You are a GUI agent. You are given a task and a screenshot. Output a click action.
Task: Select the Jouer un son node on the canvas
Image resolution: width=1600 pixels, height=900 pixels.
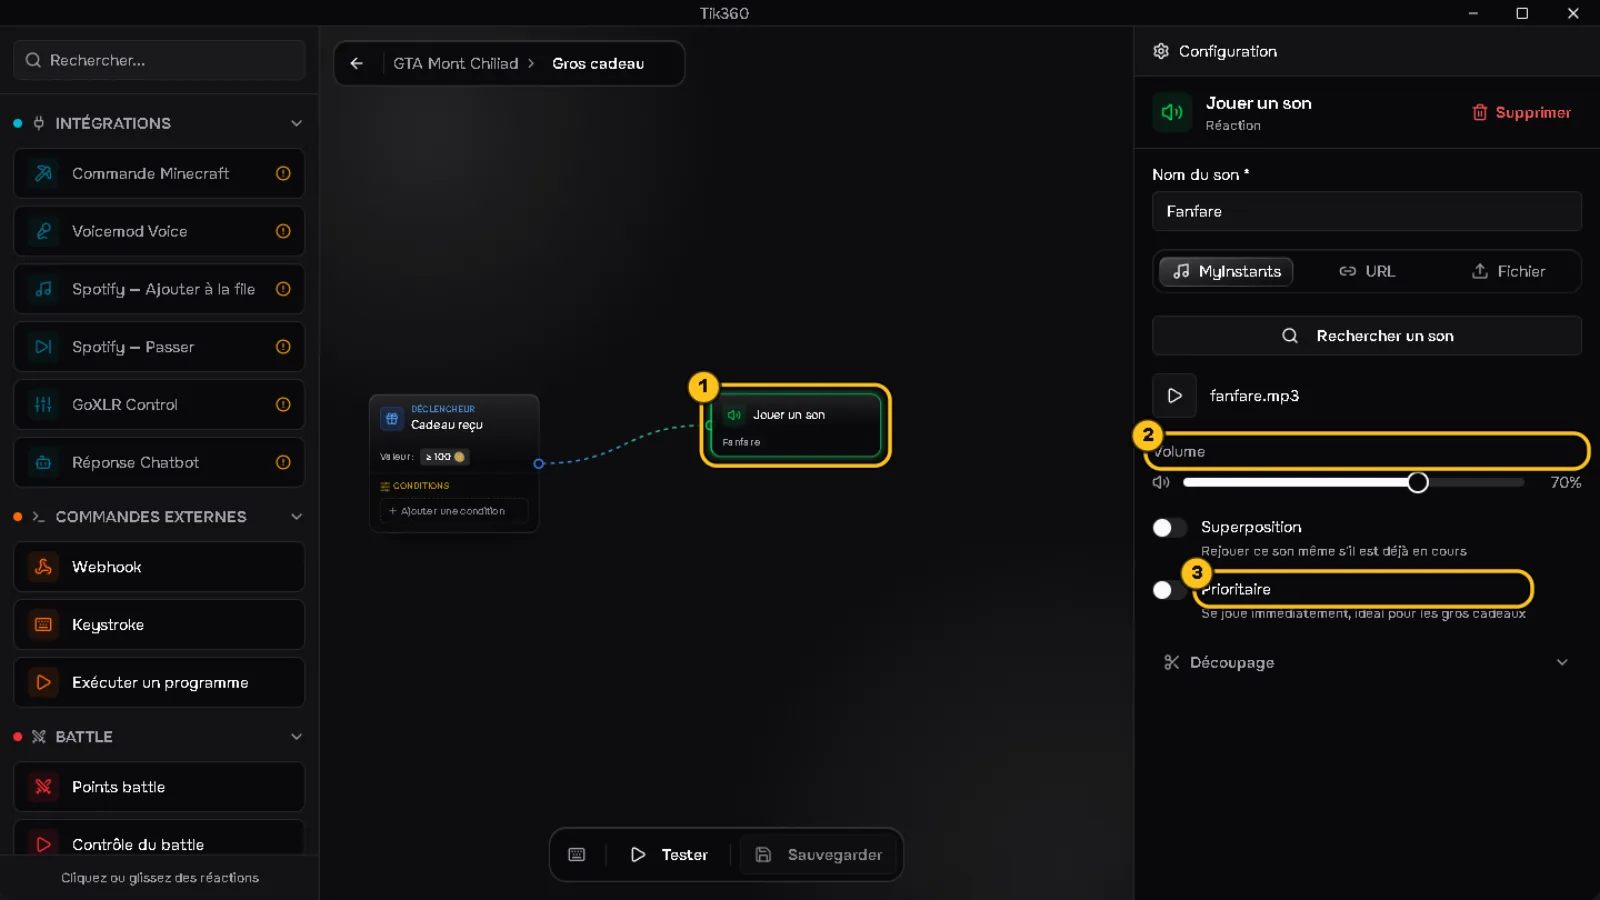coord(795,425)
